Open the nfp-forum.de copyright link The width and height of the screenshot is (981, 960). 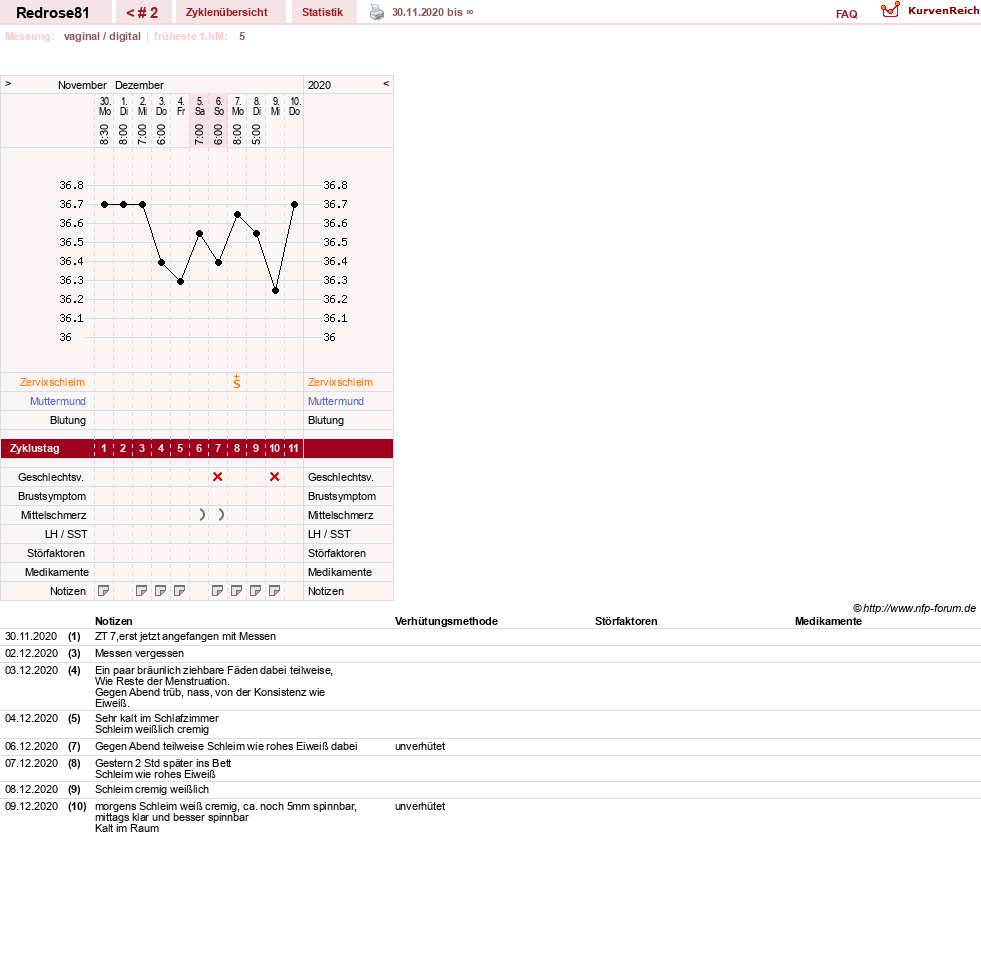[x=914, y=608]
